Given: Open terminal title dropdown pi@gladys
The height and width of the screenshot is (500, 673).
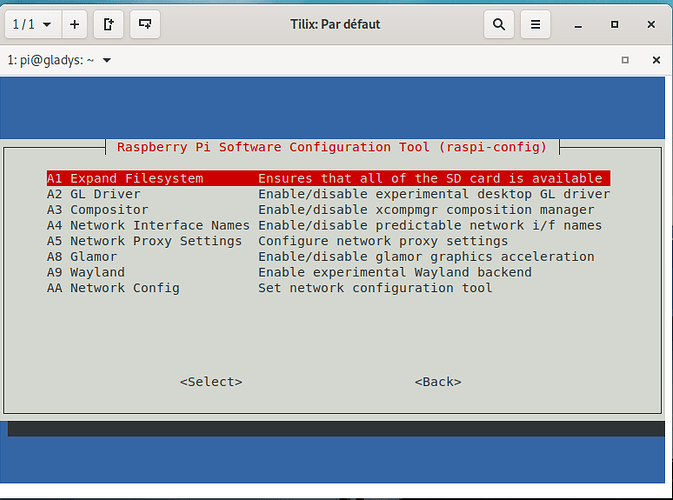Looking at the screenshot, I should [x=59, y=60].
